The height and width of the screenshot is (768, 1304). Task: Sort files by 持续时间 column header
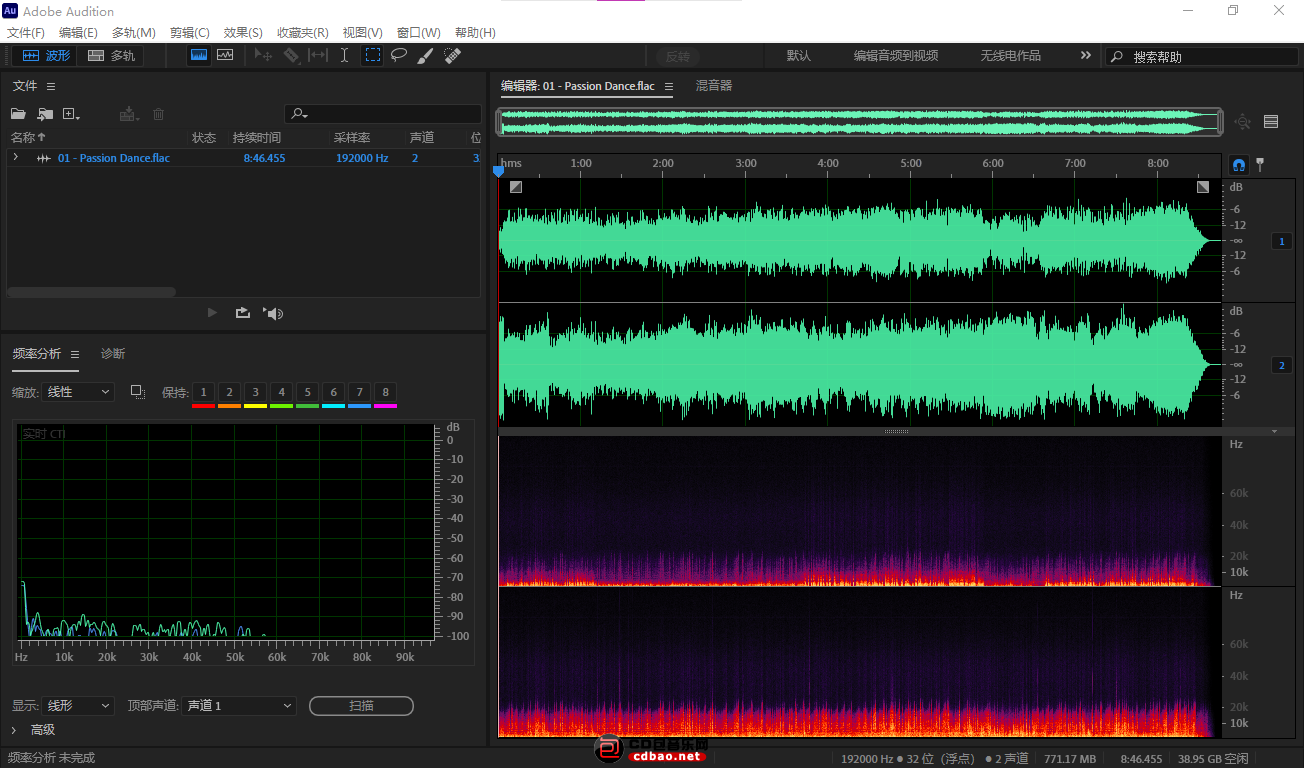coord(257,137)
